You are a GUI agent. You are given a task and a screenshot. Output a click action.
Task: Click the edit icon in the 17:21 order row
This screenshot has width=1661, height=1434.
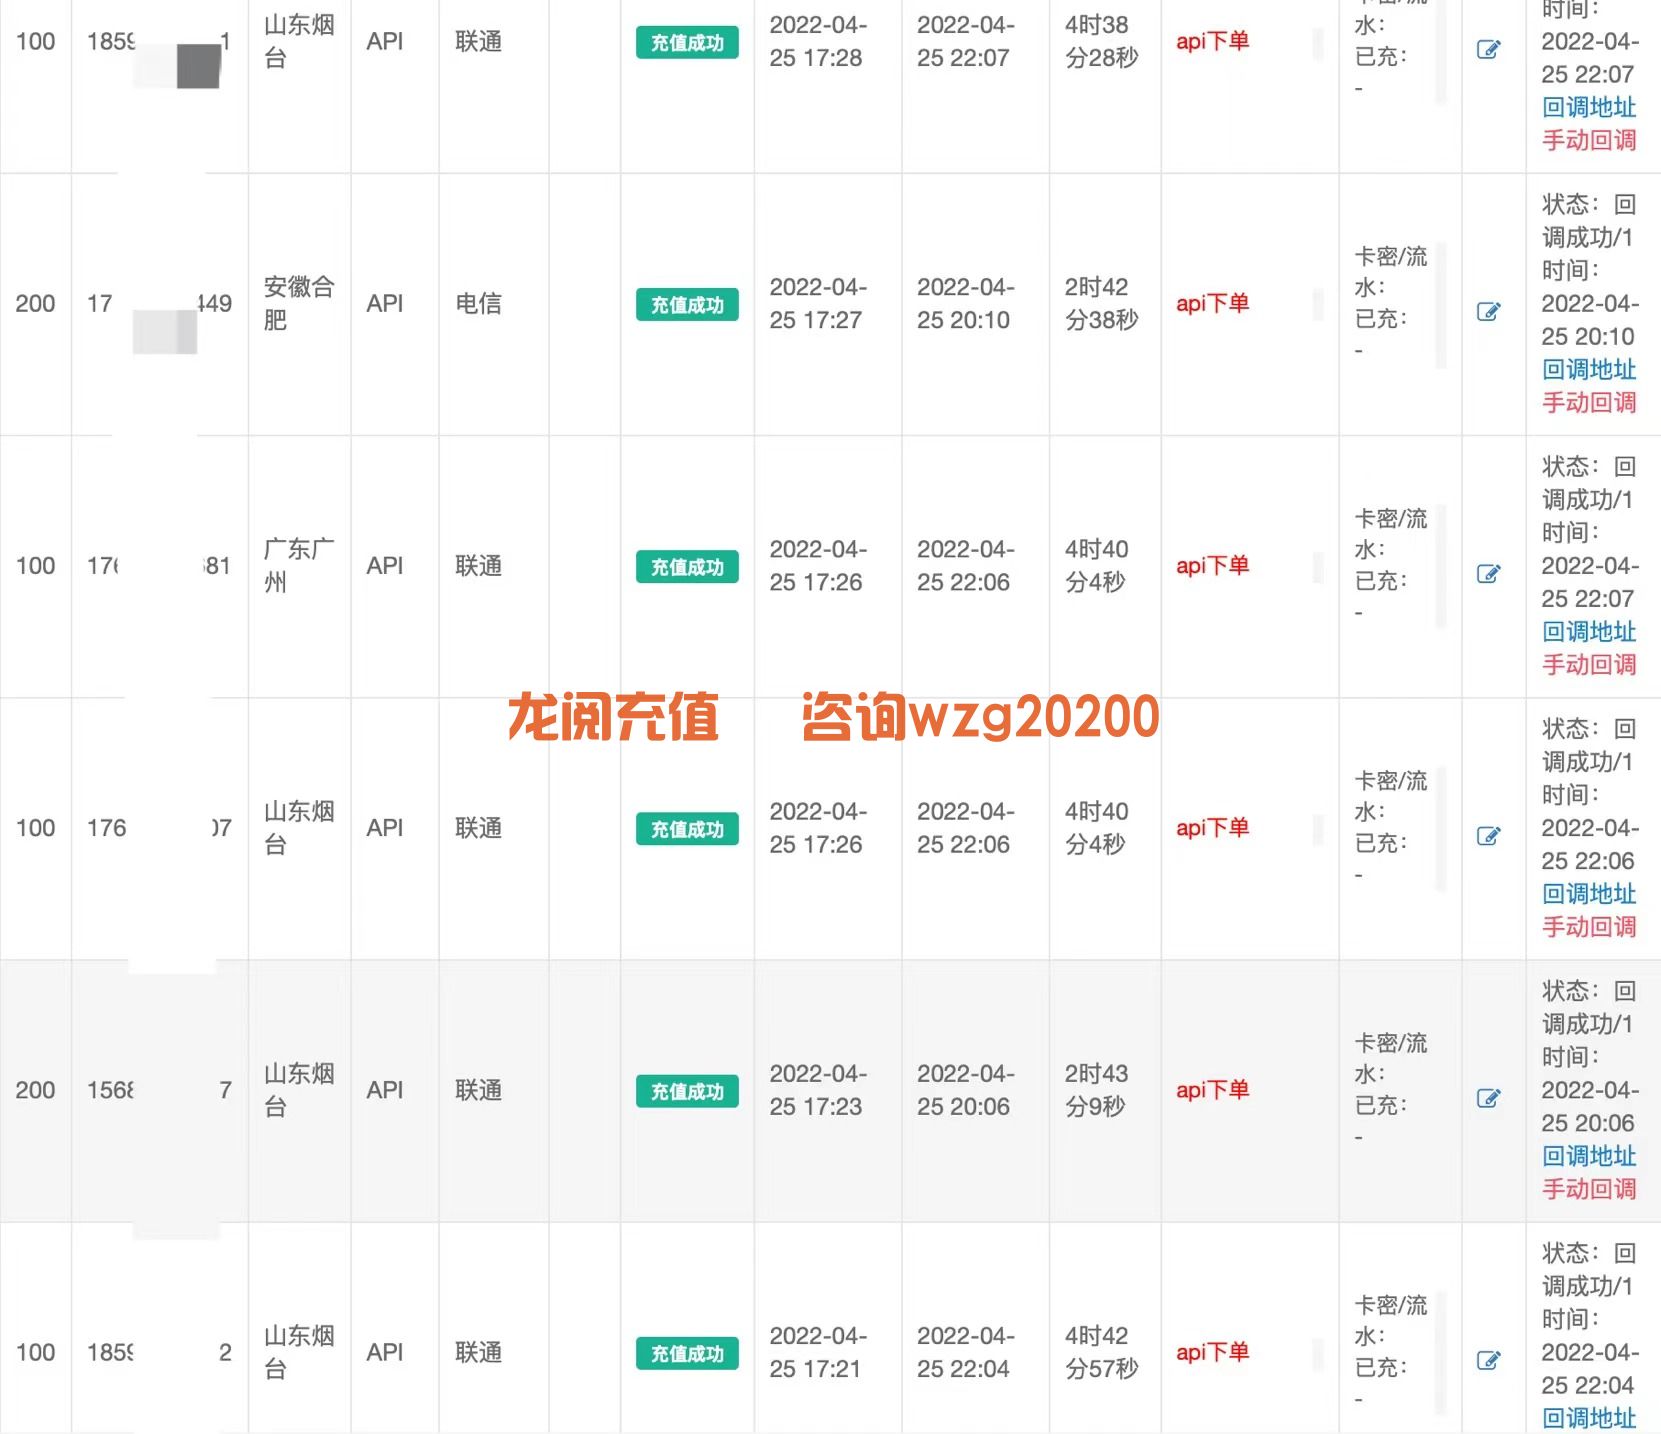tap(1488, 1360)
